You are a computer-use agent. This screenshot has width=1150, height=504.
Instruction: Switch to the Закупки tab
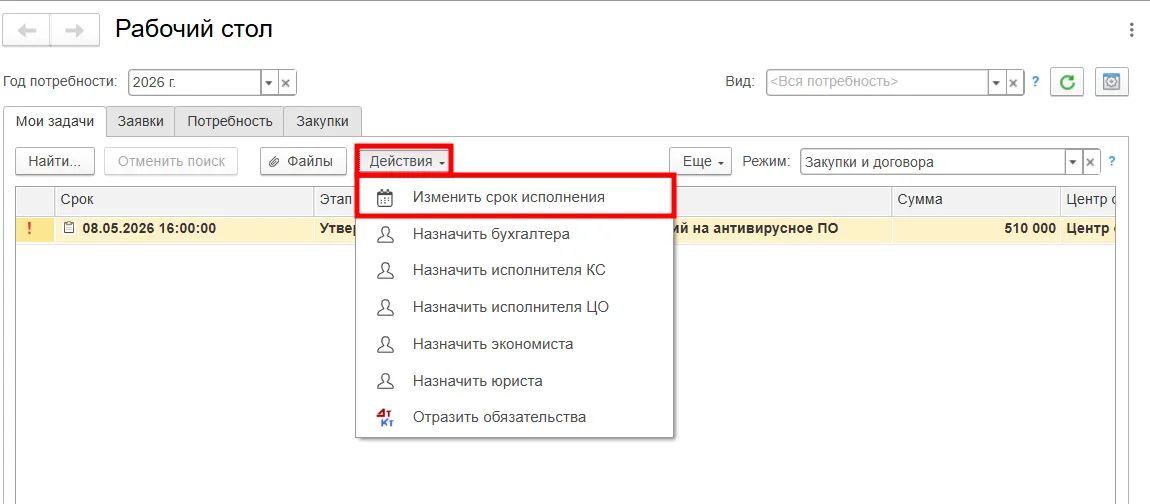[322, 122]
